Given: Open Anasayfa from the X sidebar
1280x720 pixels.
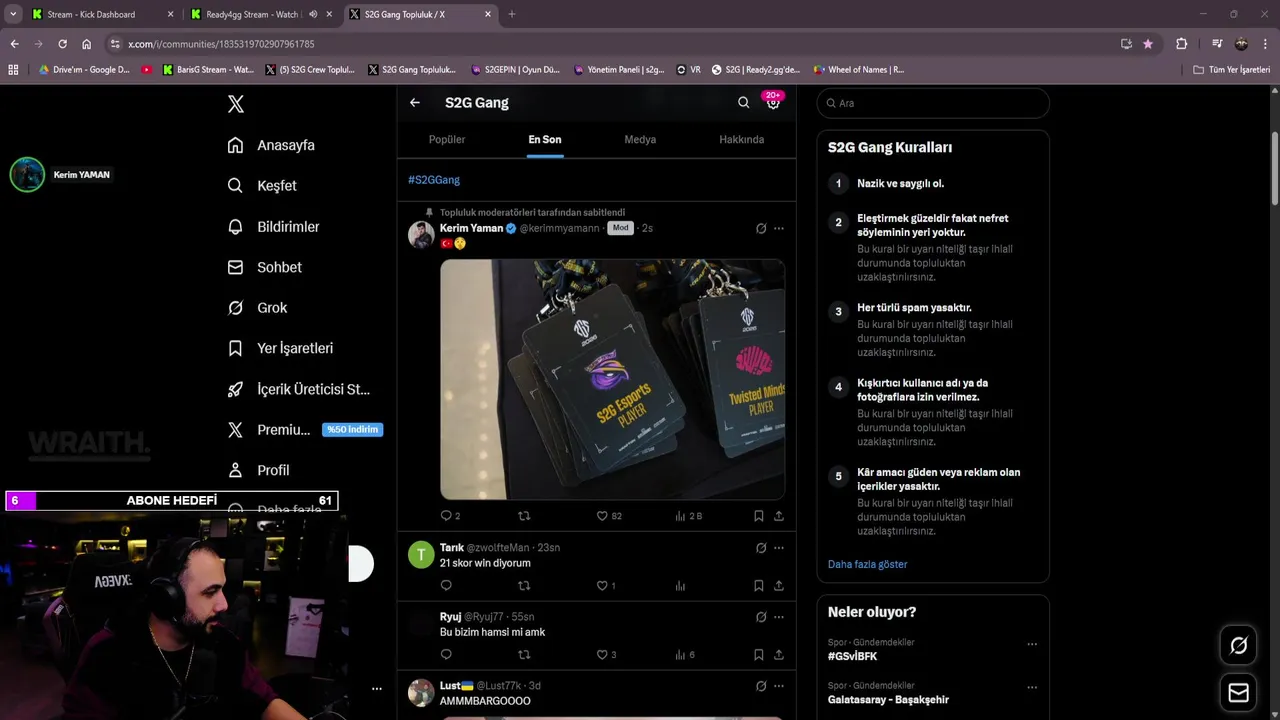Looking at the screenshot, I should pyautogui.click(x=271, y=145).
